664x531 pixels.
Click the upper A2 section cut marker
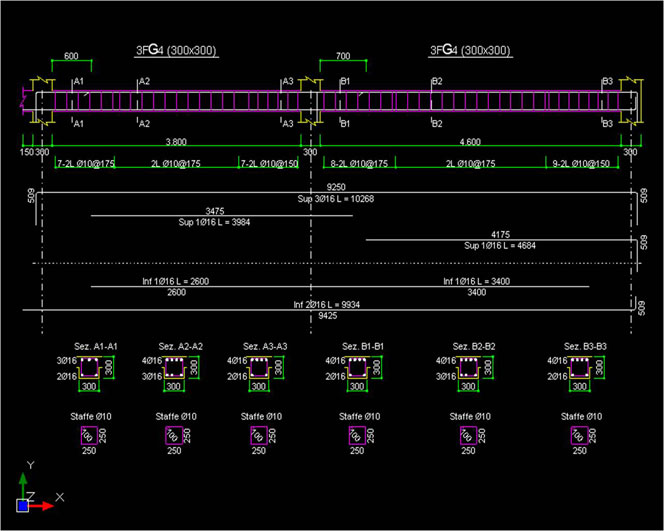pyautogui.click(x=144, y=81)
